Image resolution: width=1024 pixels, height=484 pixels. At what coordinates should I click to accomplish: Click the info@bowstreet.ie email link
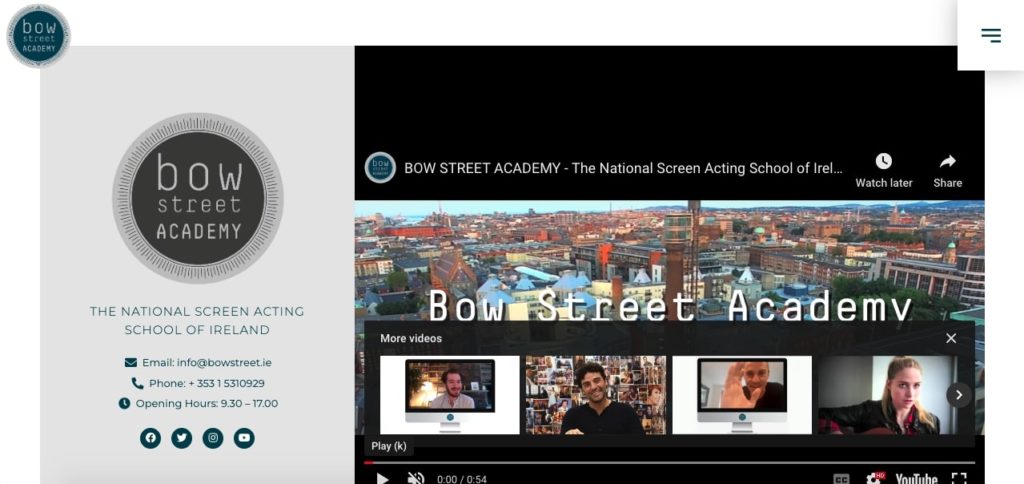point(207,362)
